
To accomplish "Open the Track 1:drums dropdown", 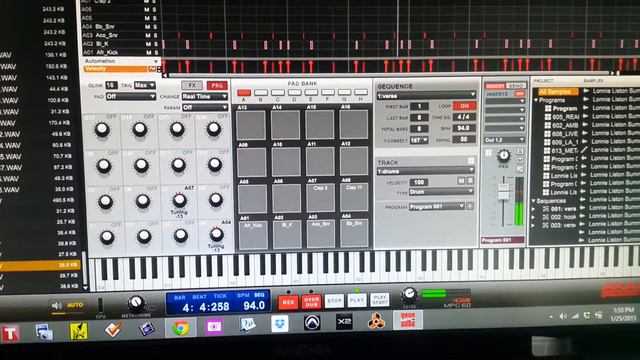I will click(x=426, y=171).
